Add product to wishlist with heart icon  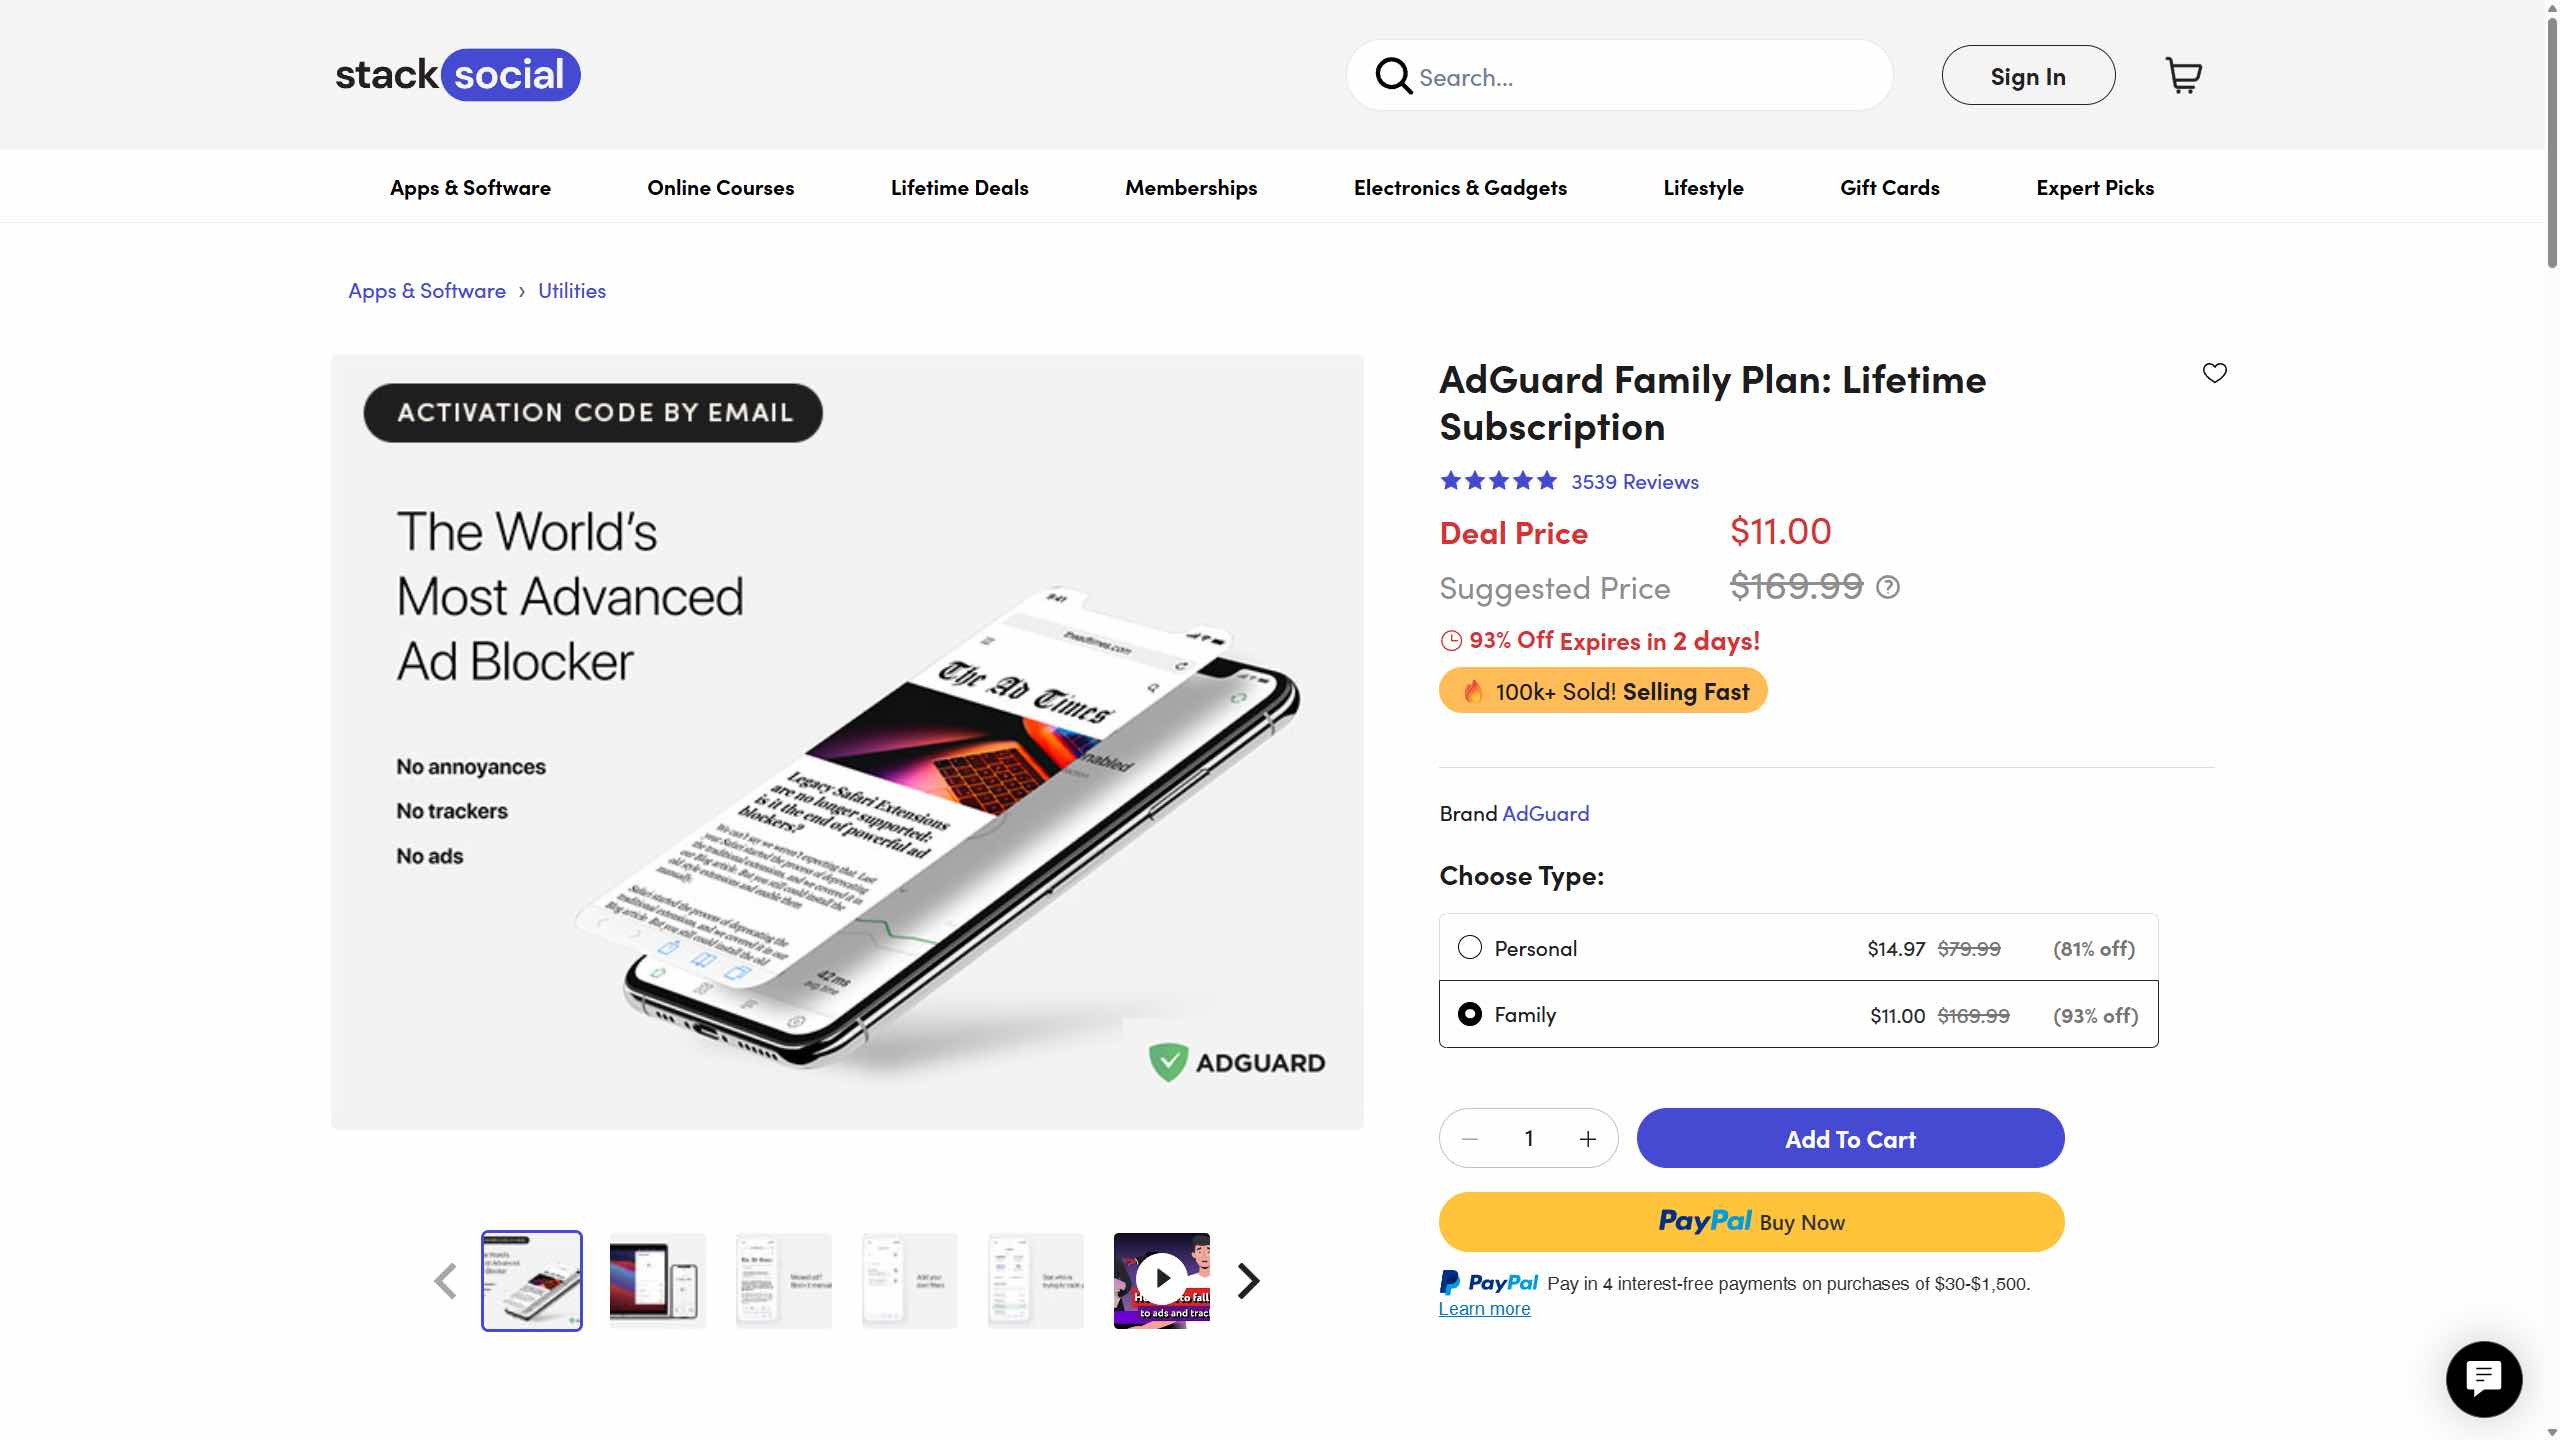(x=2214, y=373)
